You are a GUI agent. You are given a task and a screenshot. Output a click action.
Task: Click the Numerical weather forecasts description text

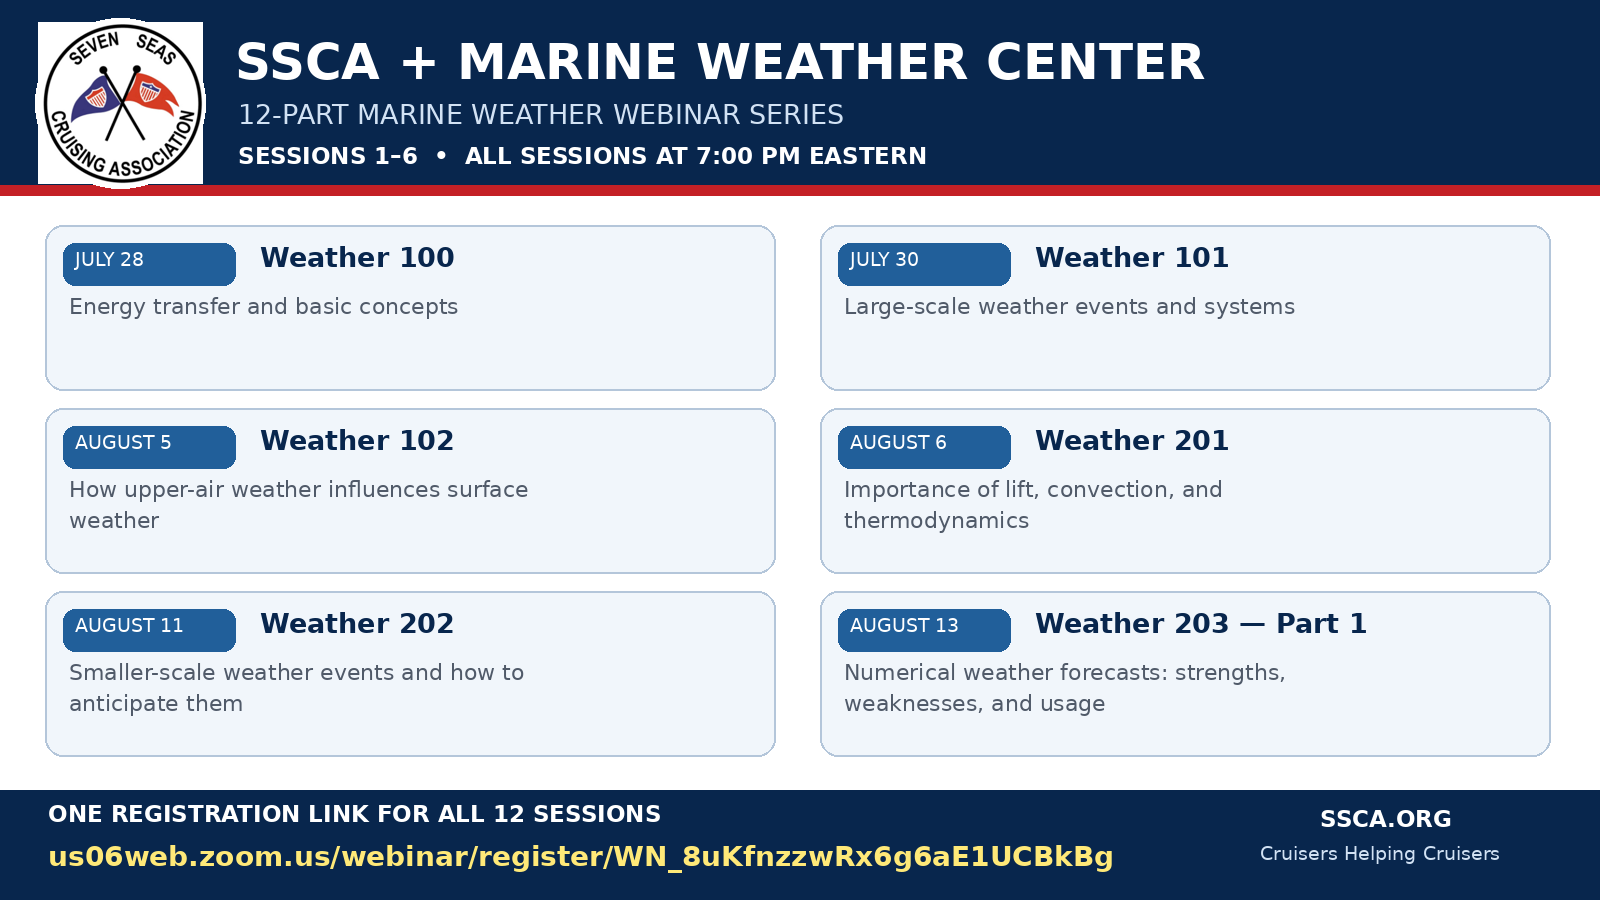[1065, 688]
